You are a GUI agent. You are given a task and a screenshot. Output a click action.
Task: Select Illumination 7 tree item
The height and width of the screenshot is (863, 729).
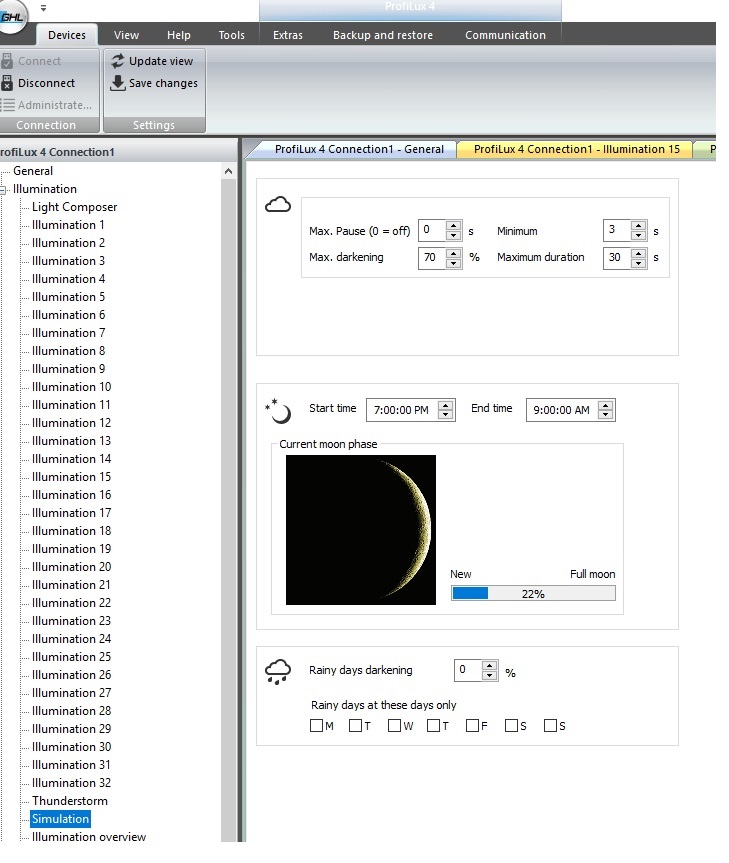click(x=68, y=333)
